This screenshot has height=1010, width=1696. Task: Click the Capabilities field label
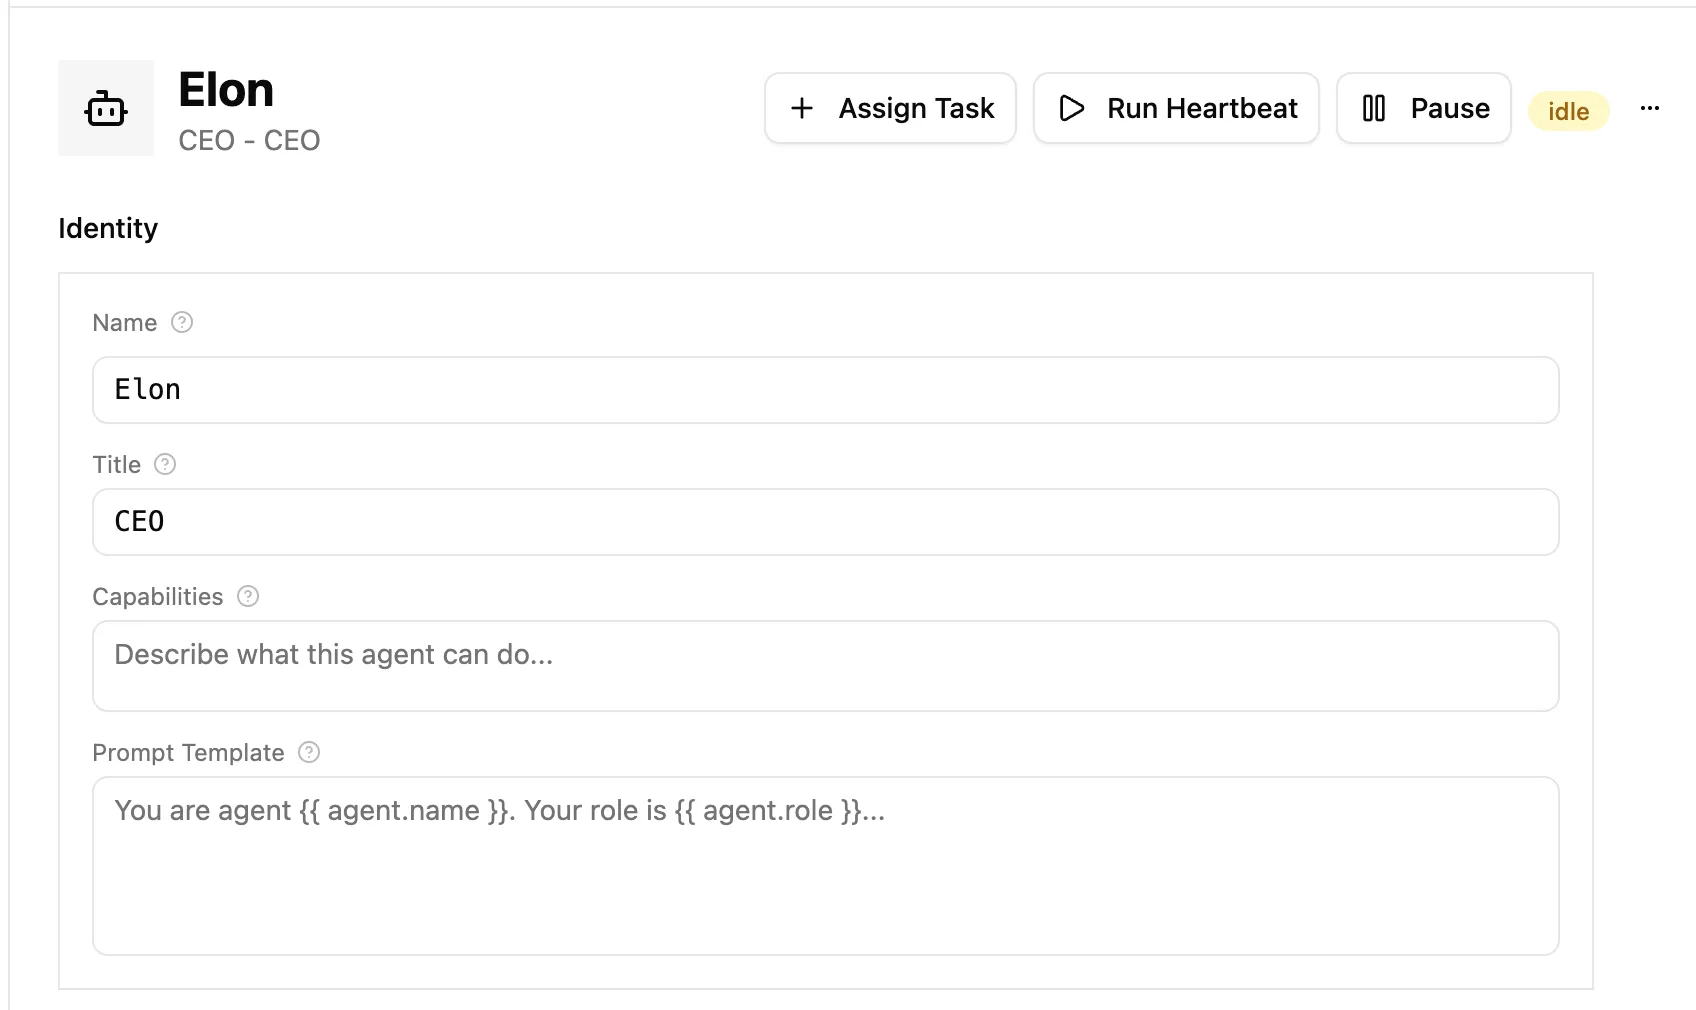tap(157, 597)
